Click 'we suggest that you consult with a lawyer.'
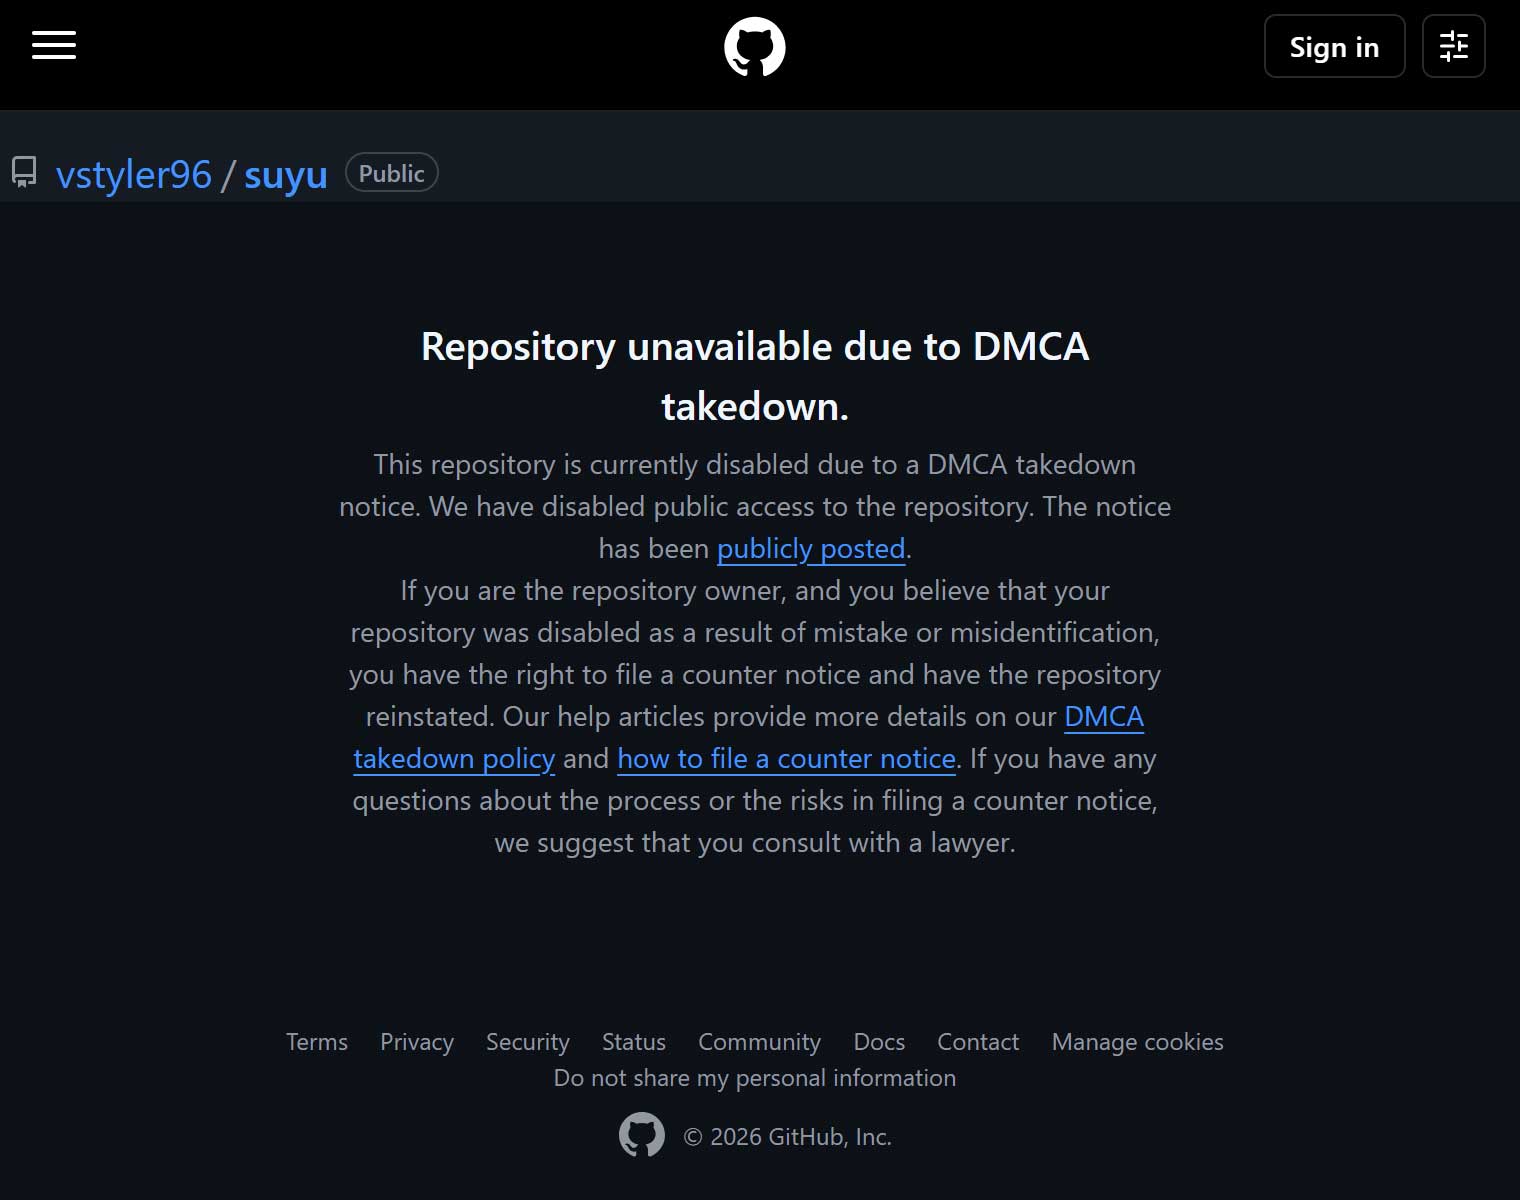Screen dimensions: 1520x1200 pos(755,842)
